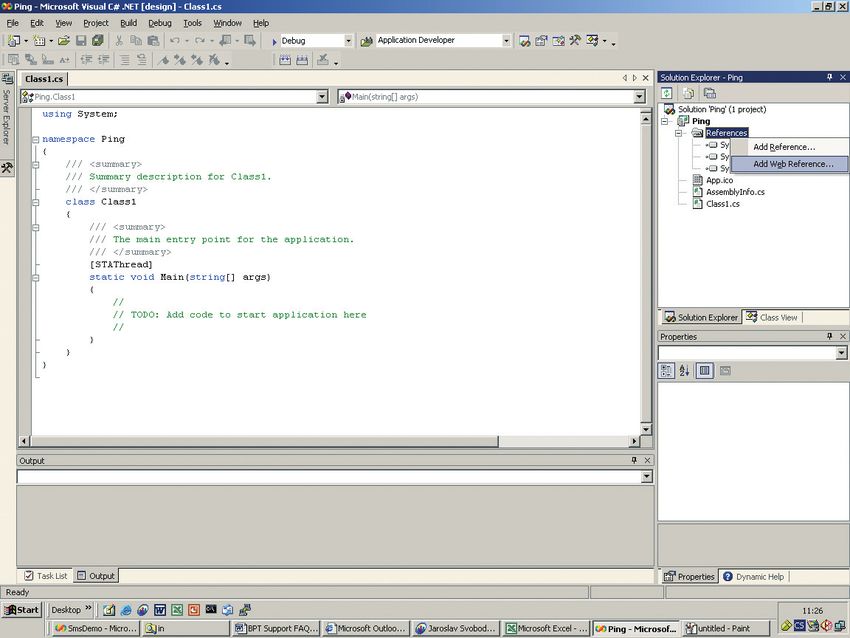Image resolution: width=850 pixels, height=638 pixels.
Task: Click the Redo arrow icon
Action: coord(199,41)
